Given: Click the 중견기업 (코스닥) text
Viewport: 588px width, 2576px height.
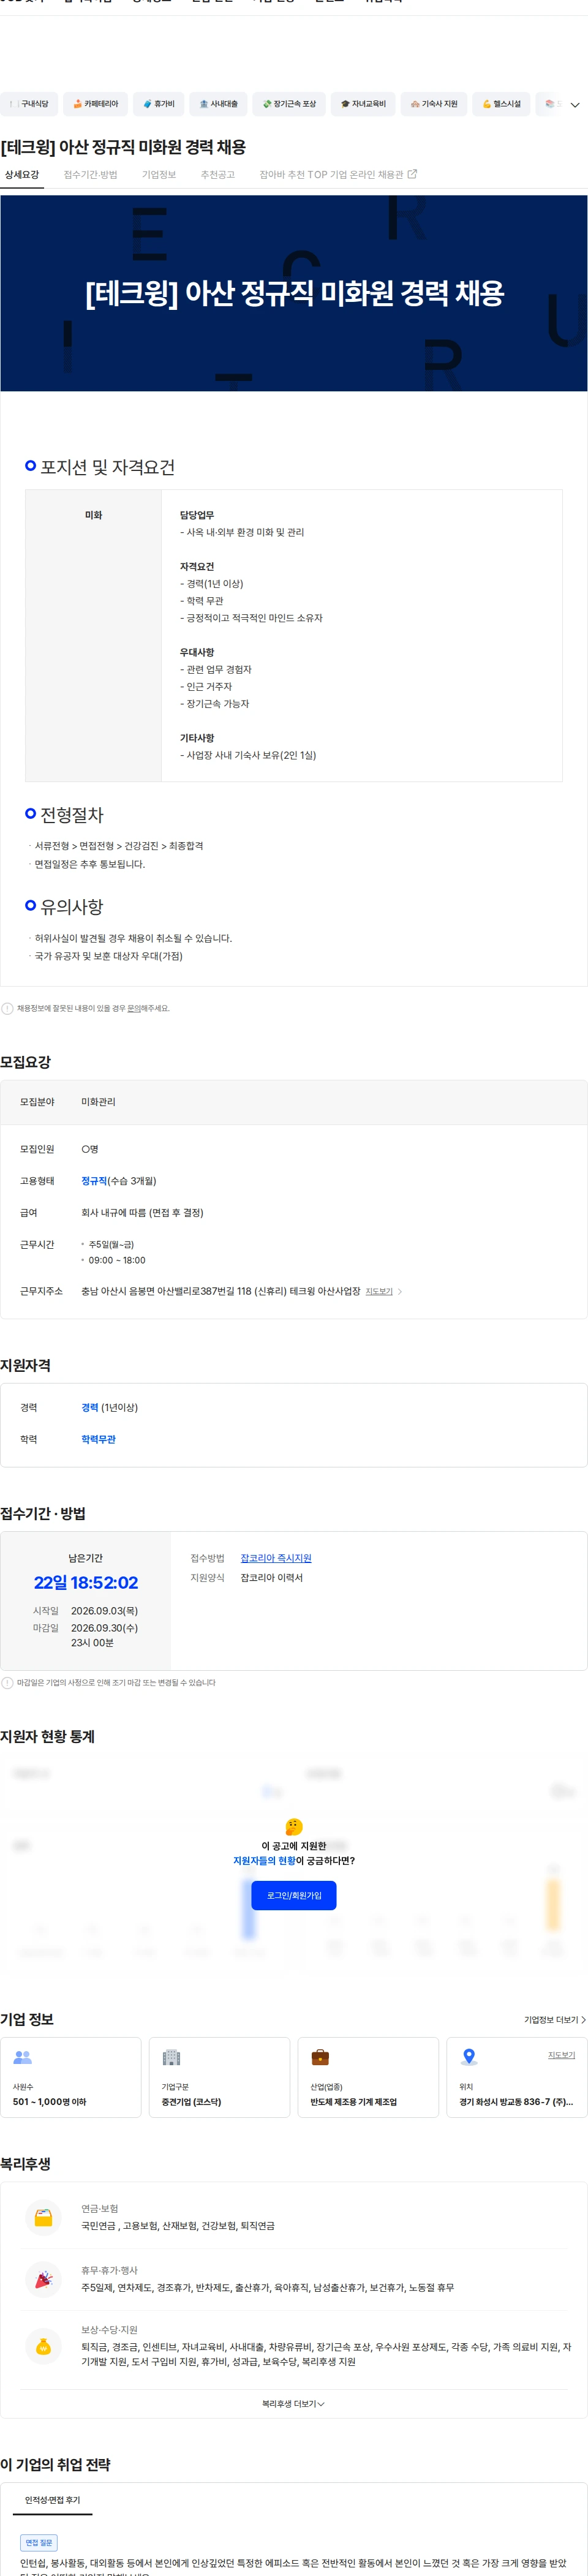Looking at the screenshot, I should point(191,2102).
